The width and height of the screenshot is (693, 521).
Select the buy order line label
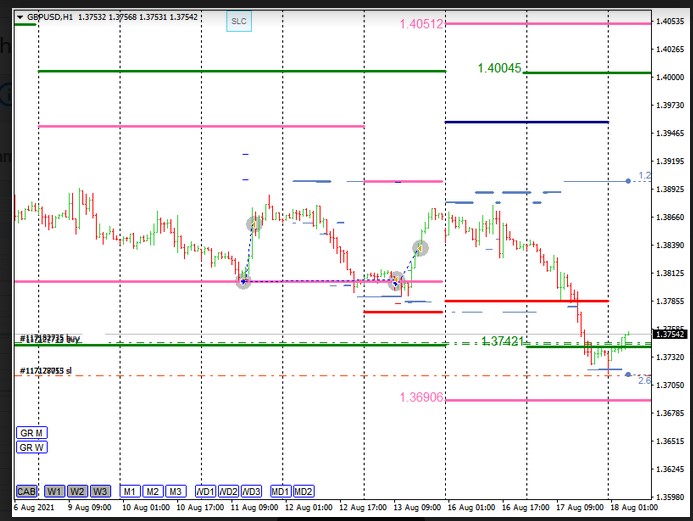(x=50, y=340)
